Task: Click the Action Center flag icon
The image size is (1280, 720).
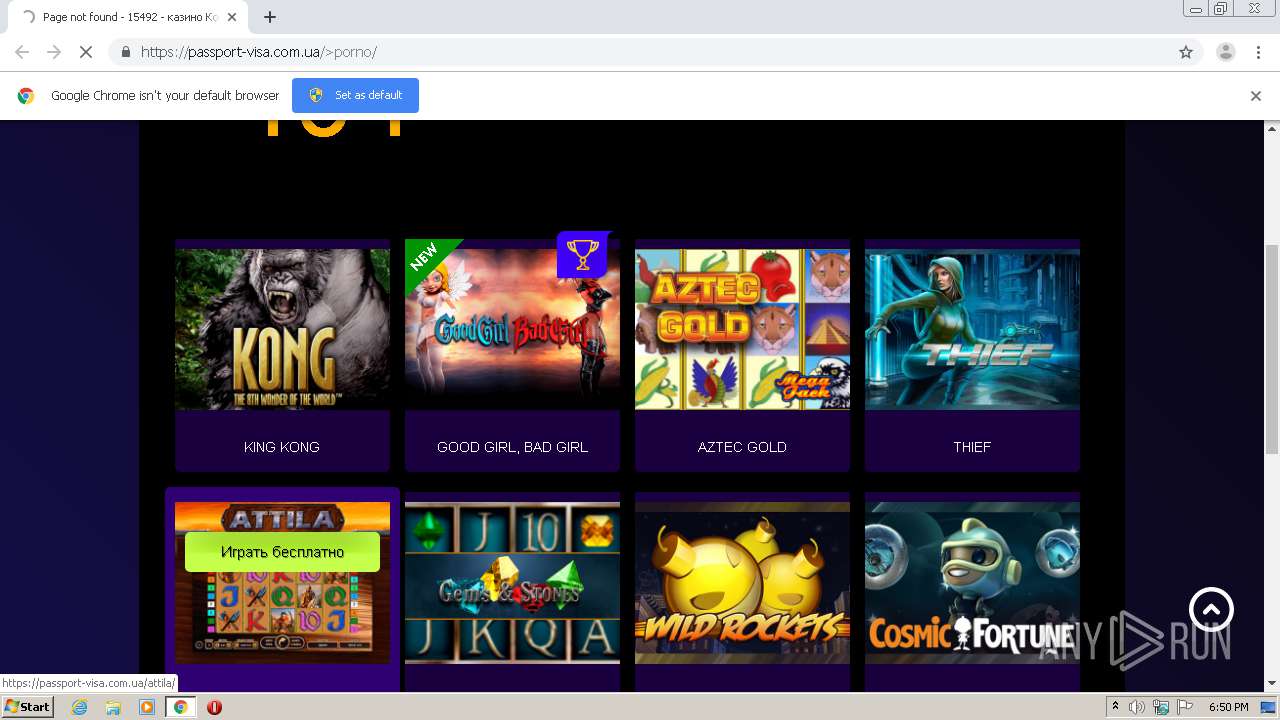Action: pos(1184,707)
